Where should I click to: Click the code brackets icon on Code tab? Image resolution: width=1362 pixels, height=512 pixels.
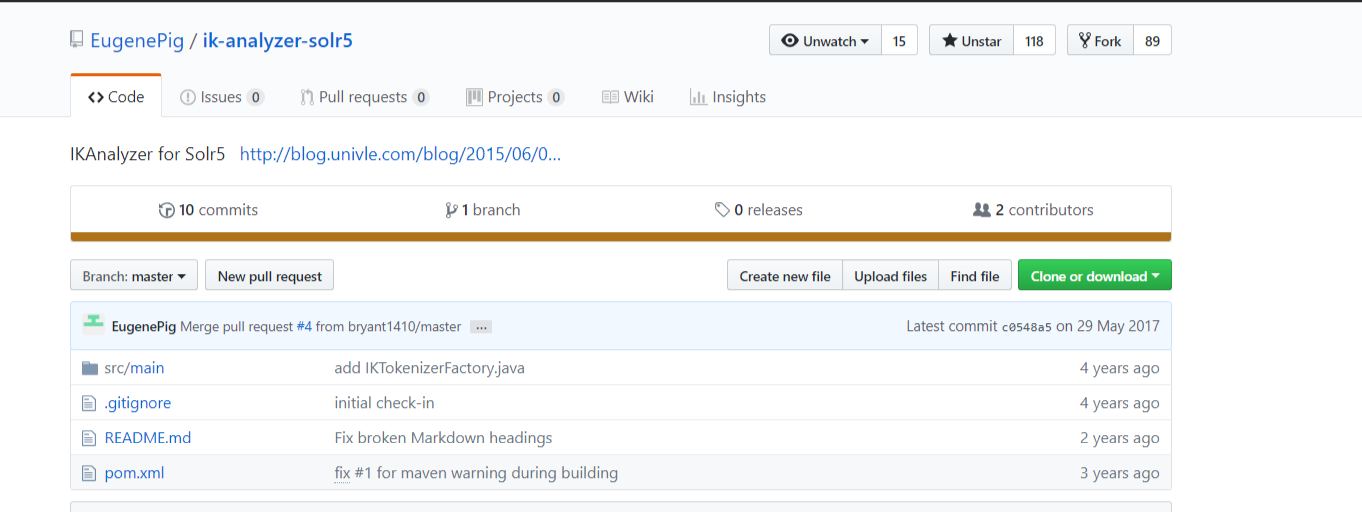tap(96, 97)
